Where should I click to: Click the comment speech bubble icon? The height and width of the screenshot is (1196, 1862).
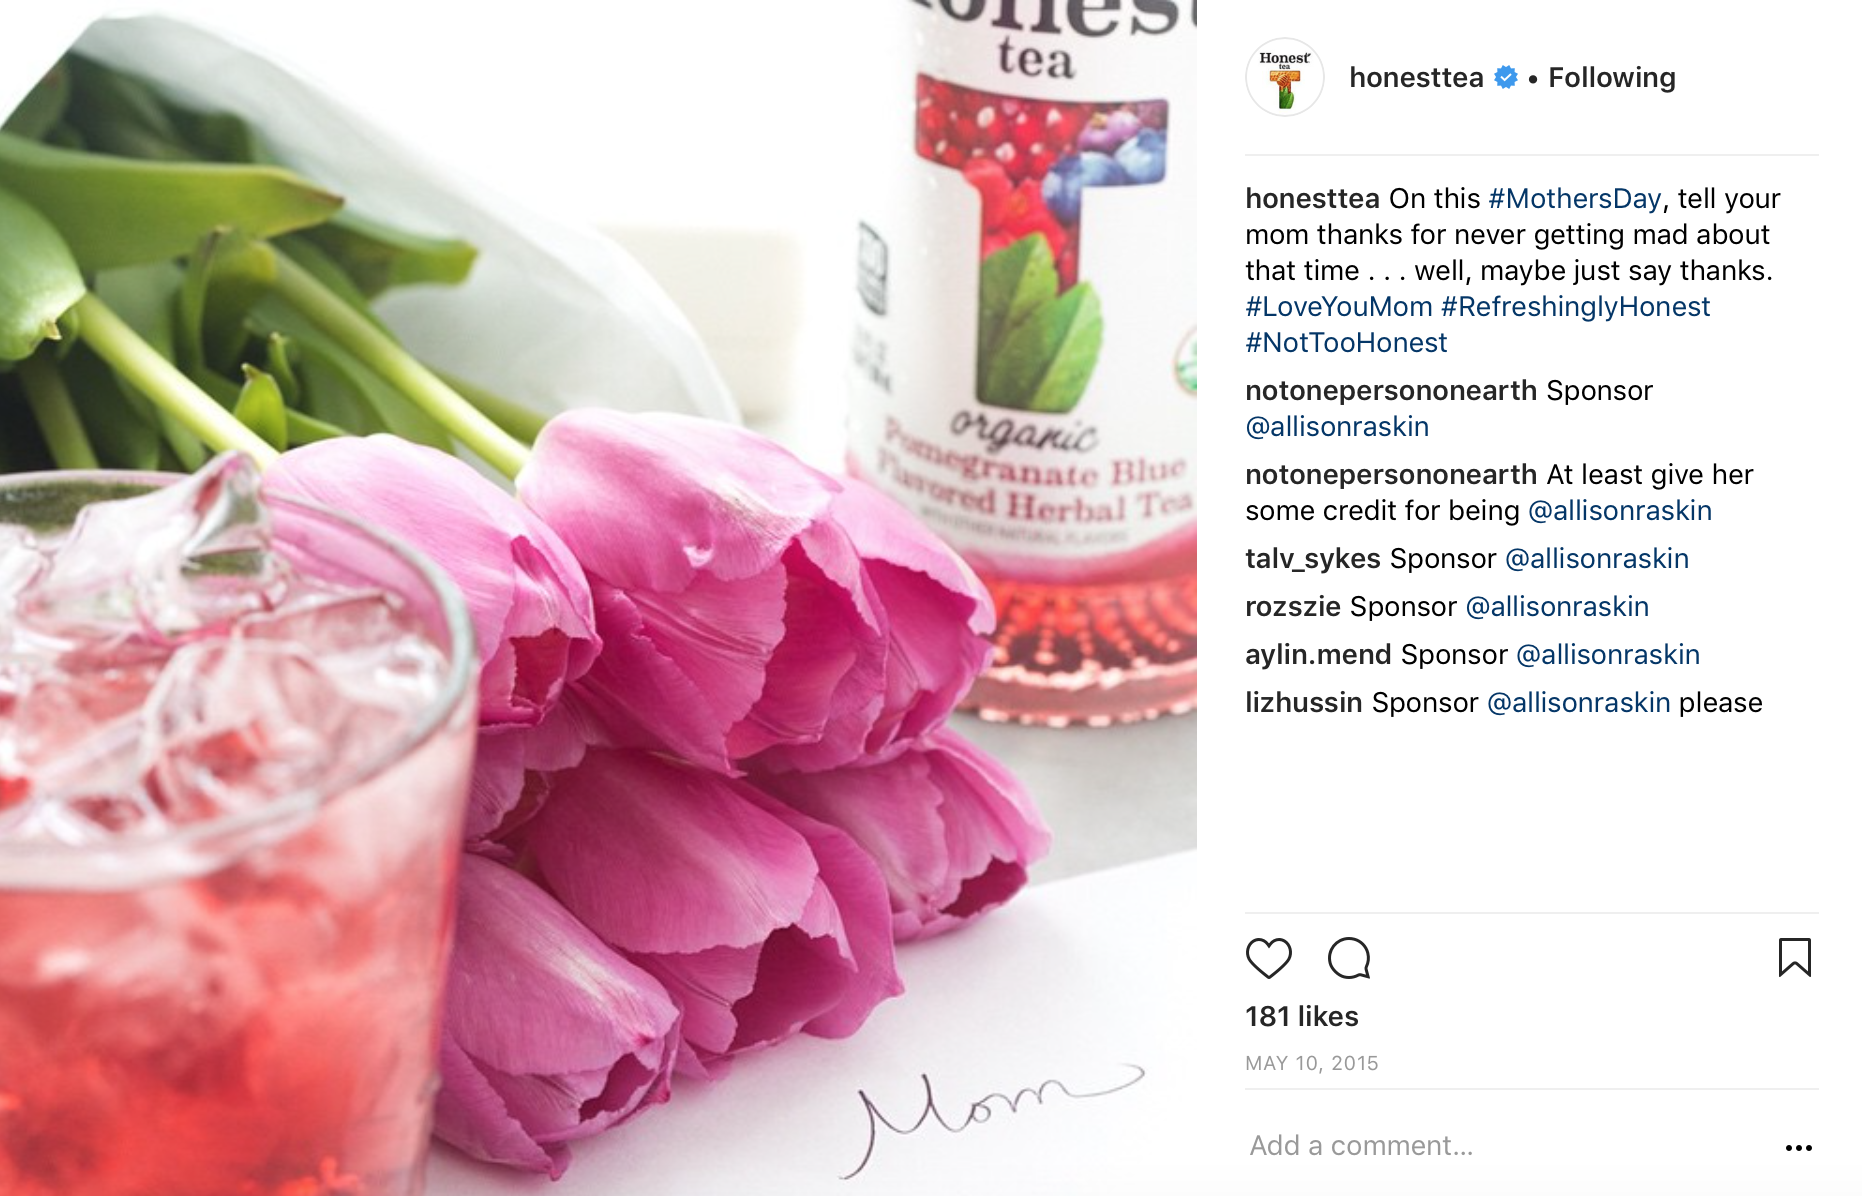point(1349,958)
